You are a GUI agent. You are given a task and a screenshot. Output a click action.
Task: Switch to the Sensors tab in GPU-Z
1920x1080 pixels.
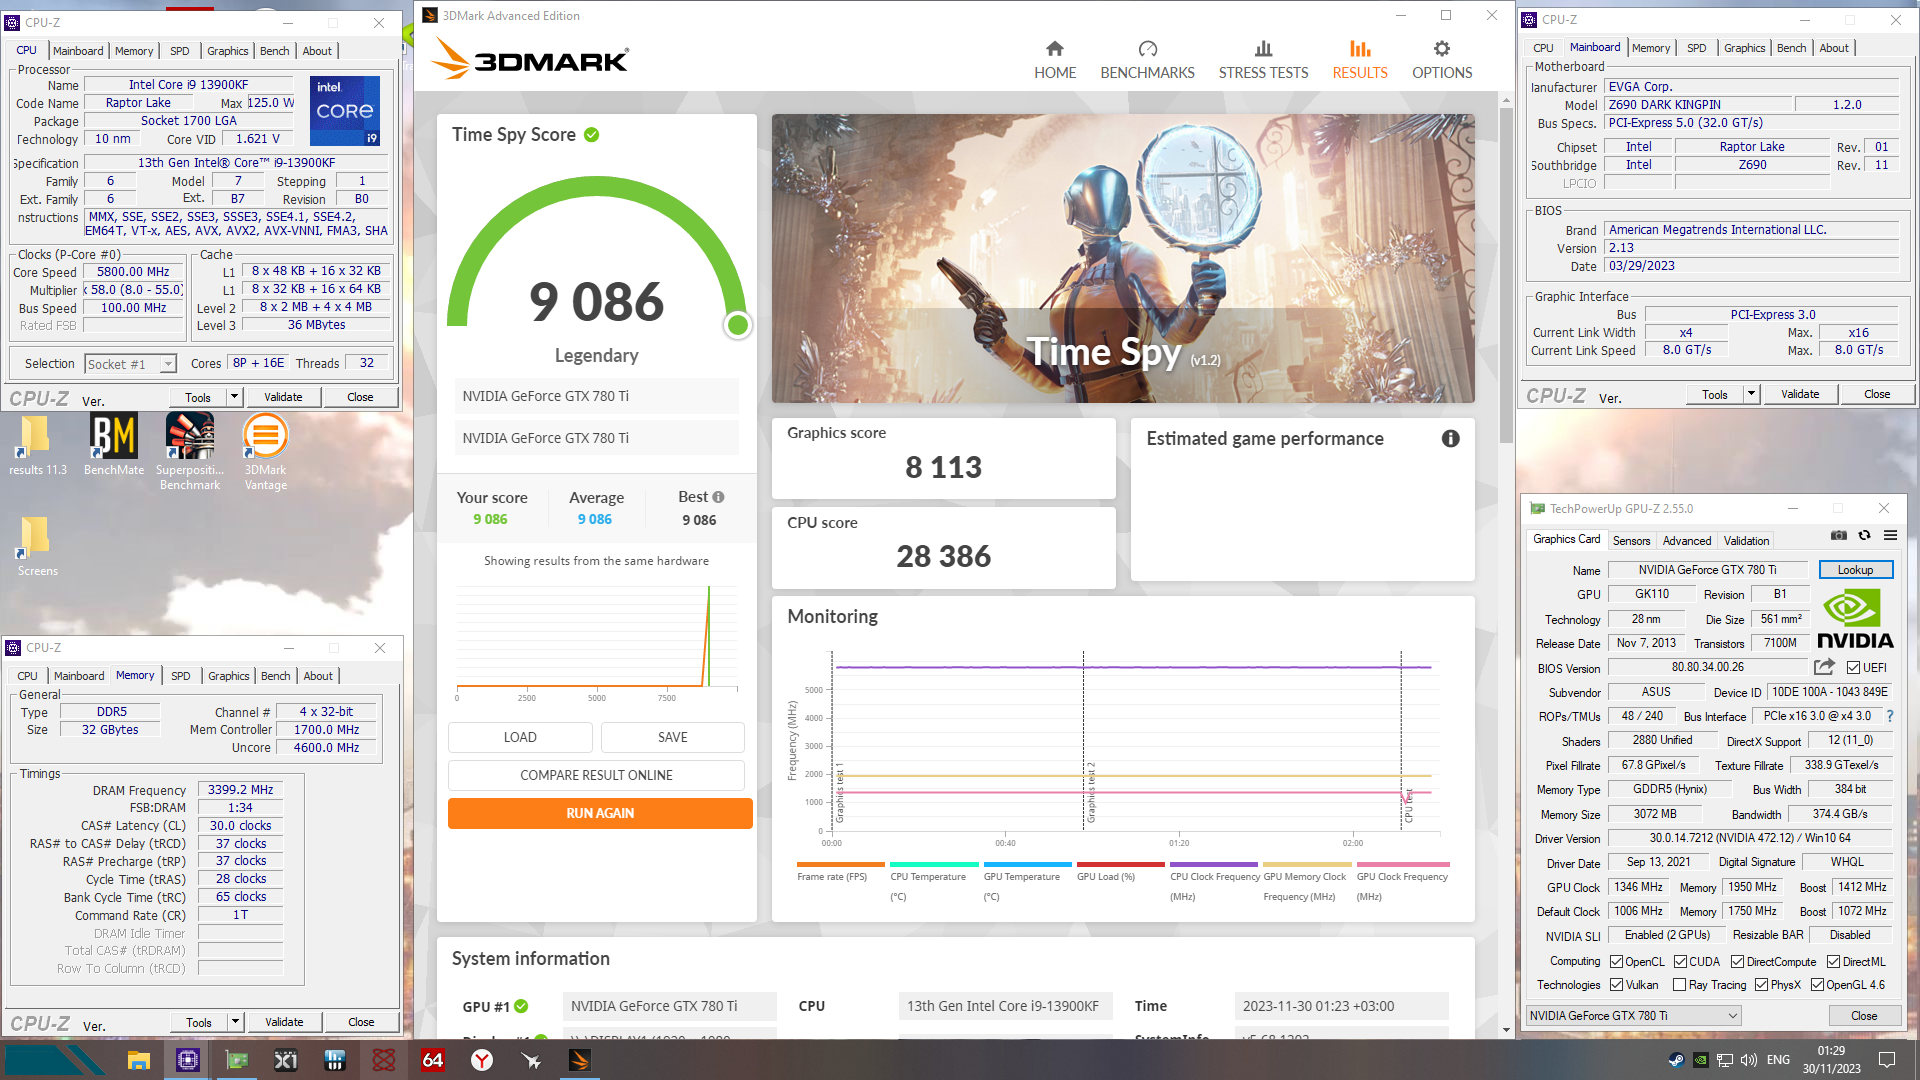pos(1631,540)
